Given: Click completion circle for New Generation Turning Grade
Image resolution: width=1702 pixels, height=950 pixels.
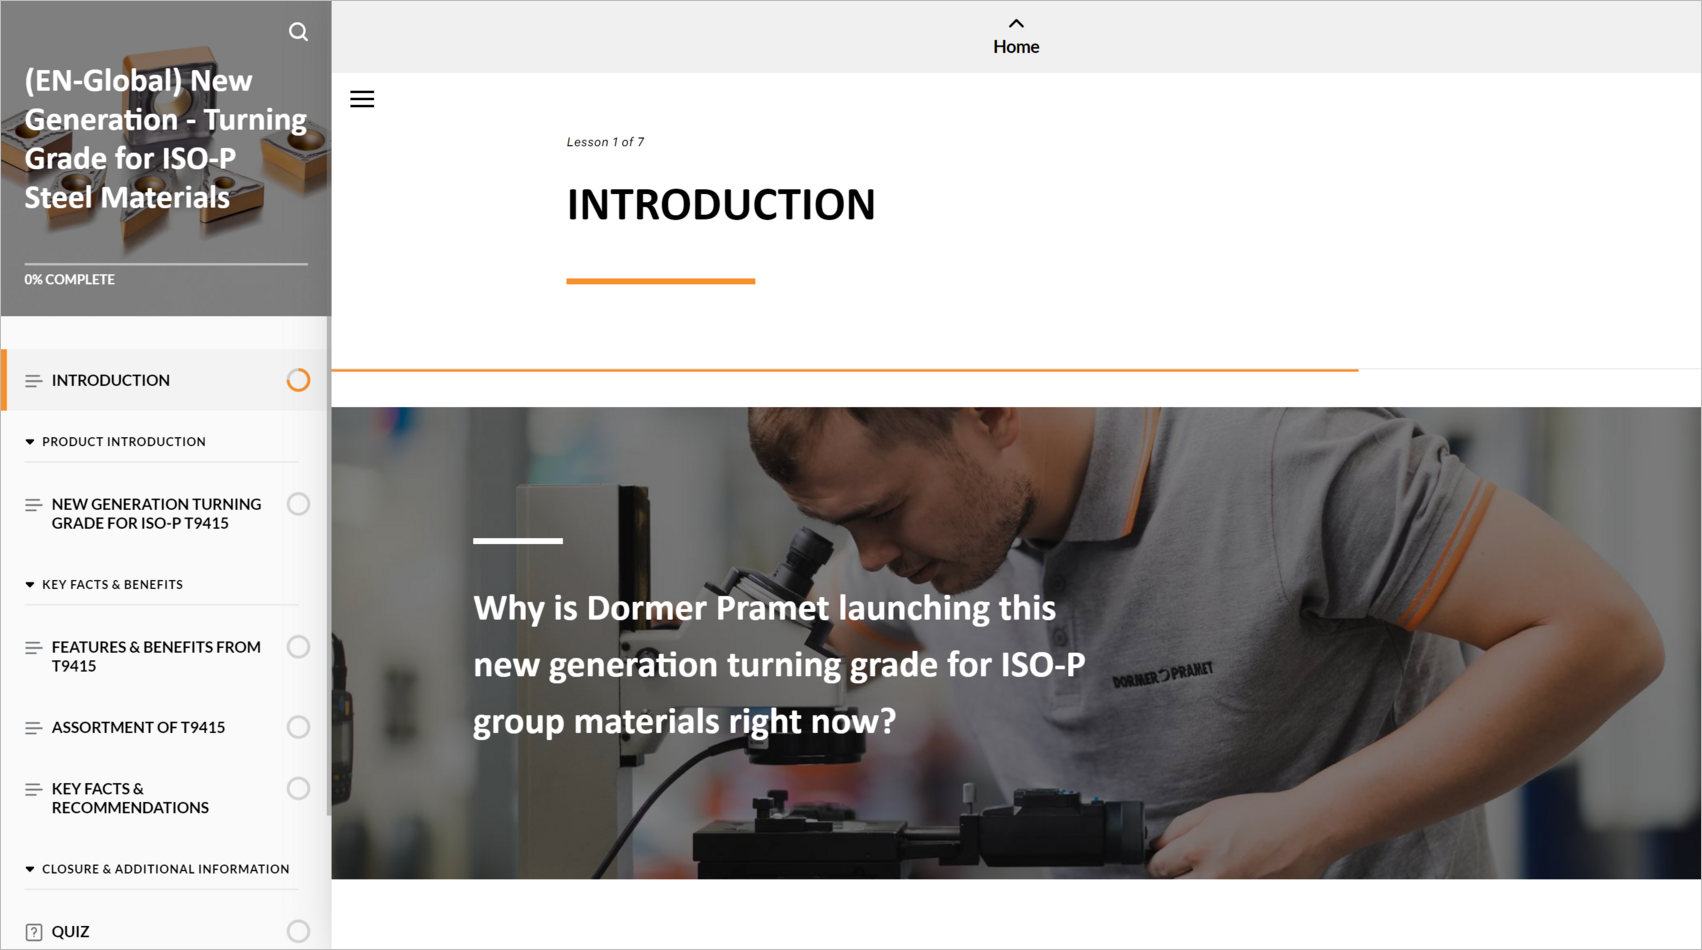Looking at the screenshot, I should coord(298,504).
